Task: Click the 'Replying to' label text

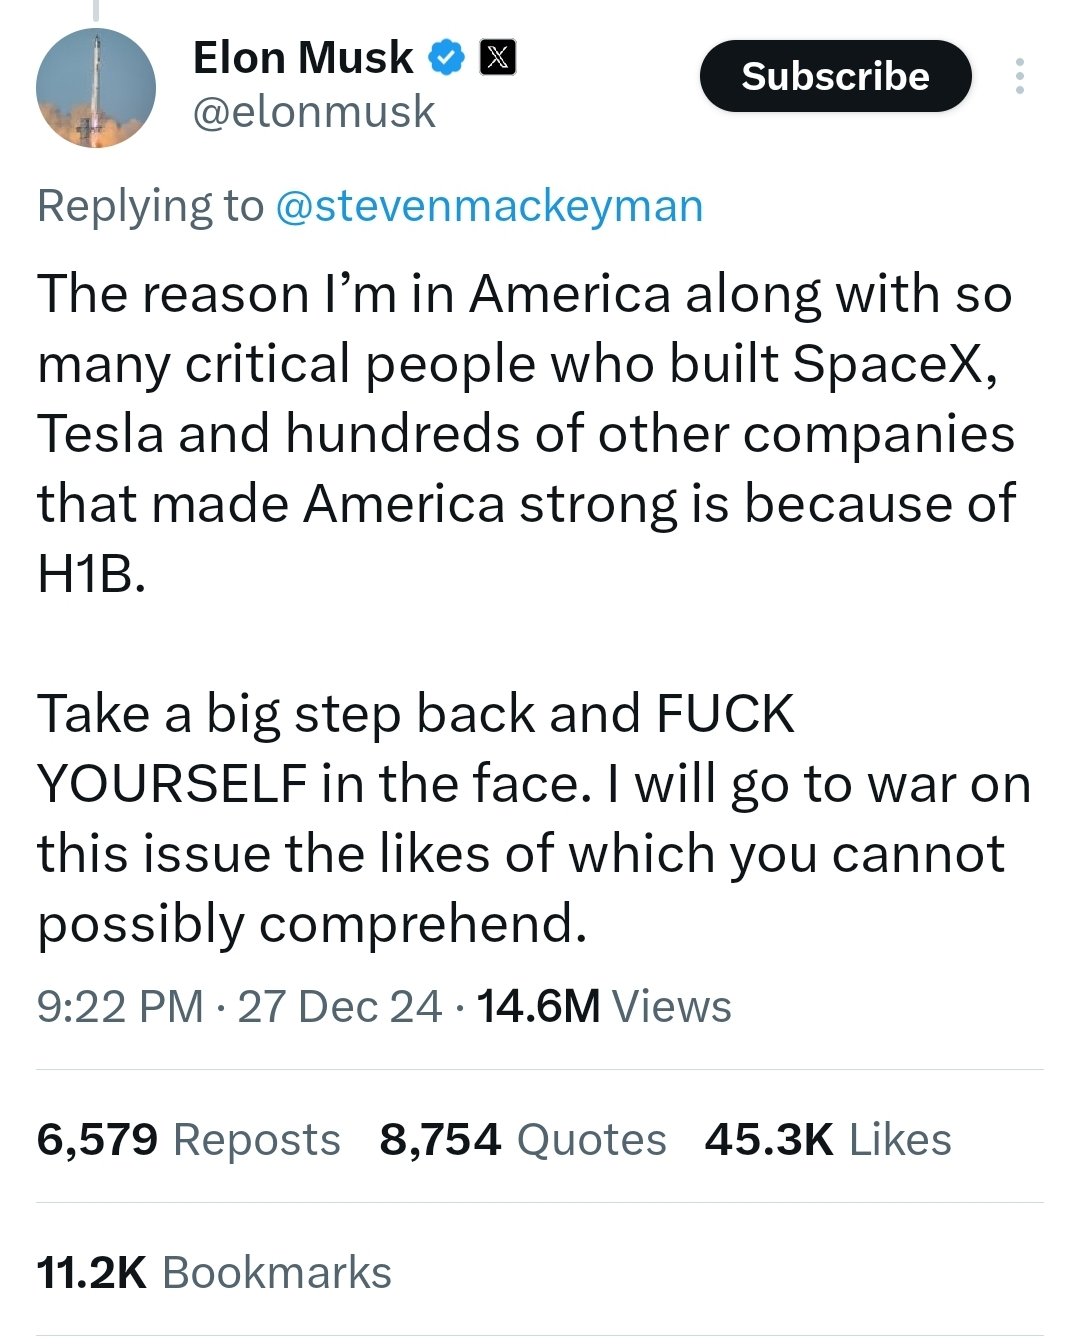Action: point(150,206)
